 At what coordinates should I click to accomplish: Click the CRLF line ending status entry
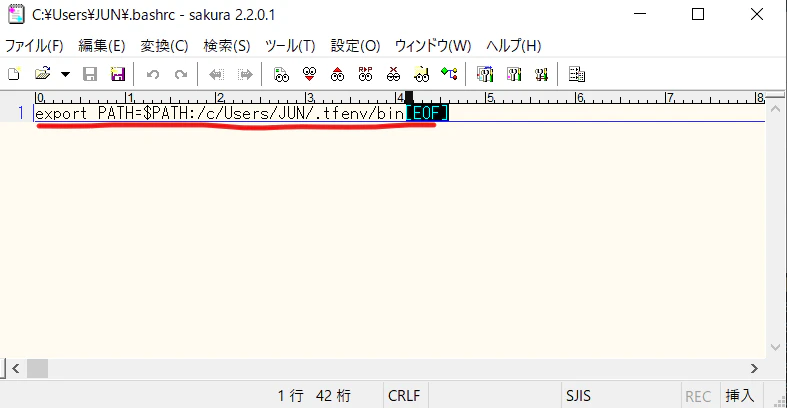coord(404,396)
